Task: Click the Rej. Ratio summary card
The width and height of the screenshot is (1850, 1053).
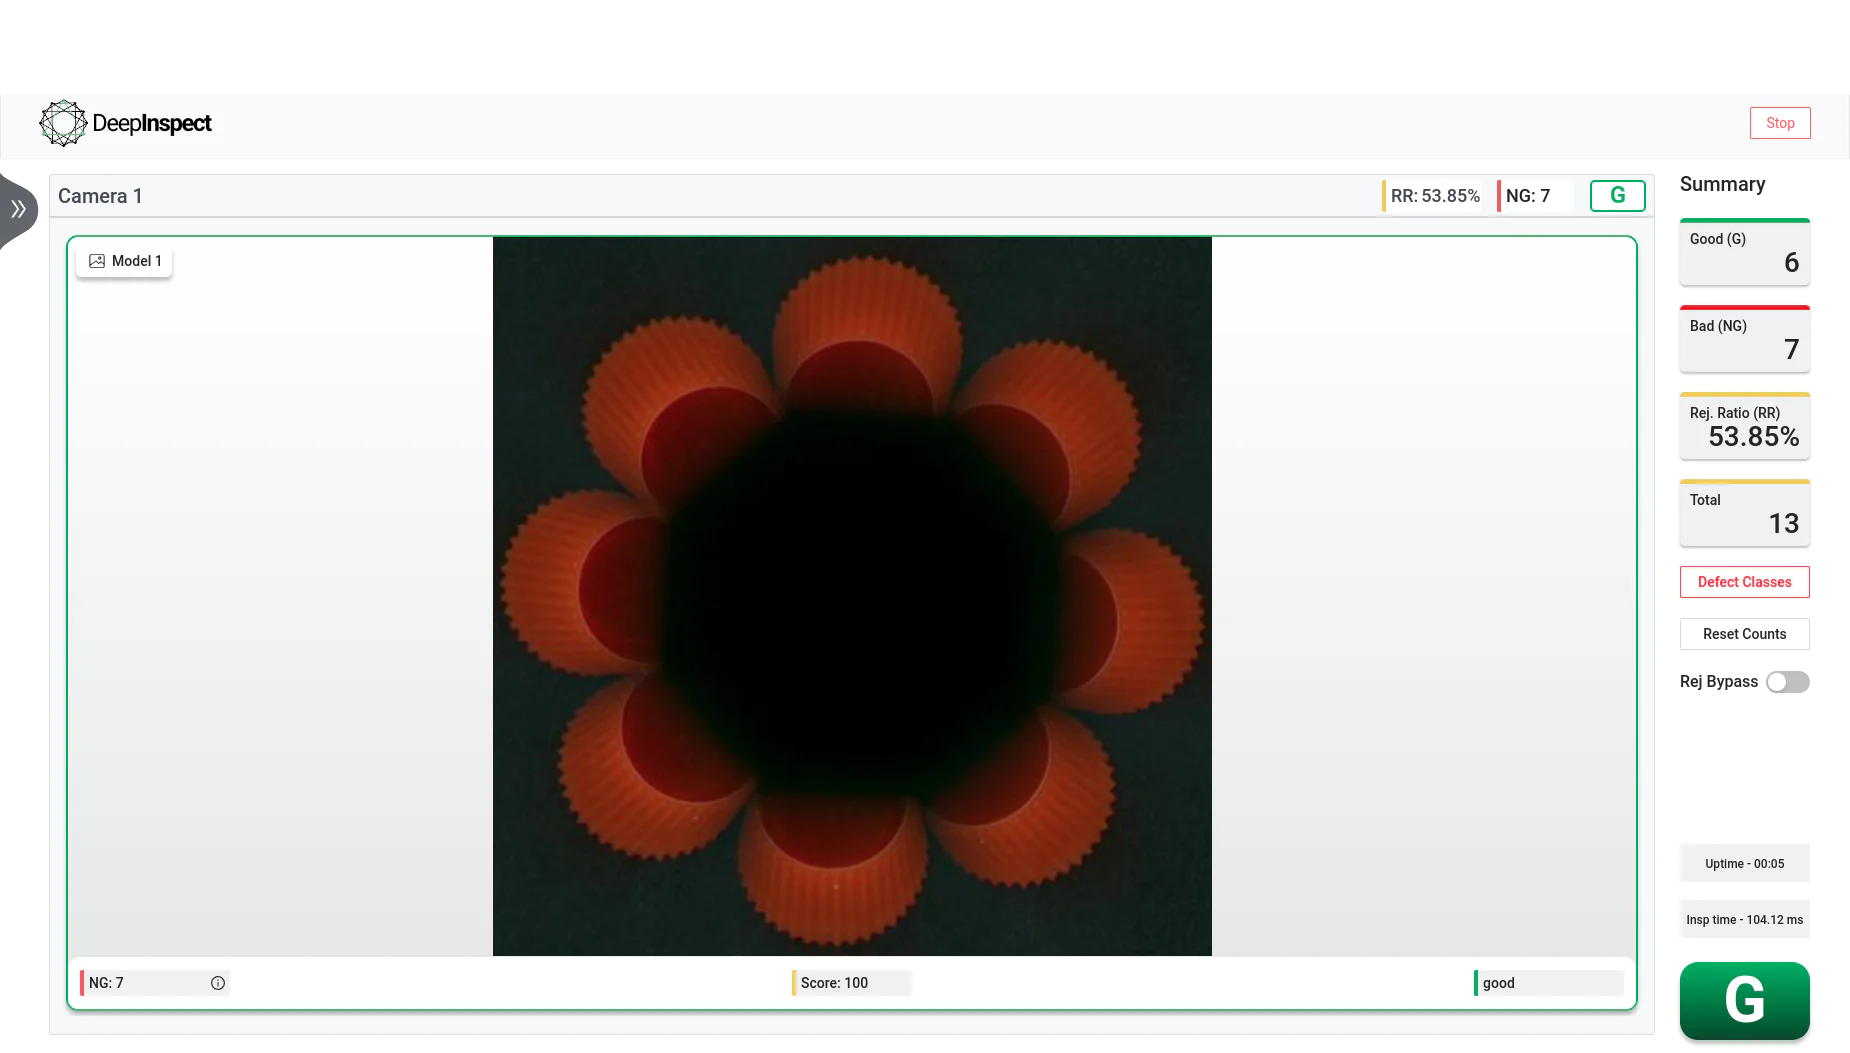Action: point(1744,426)
